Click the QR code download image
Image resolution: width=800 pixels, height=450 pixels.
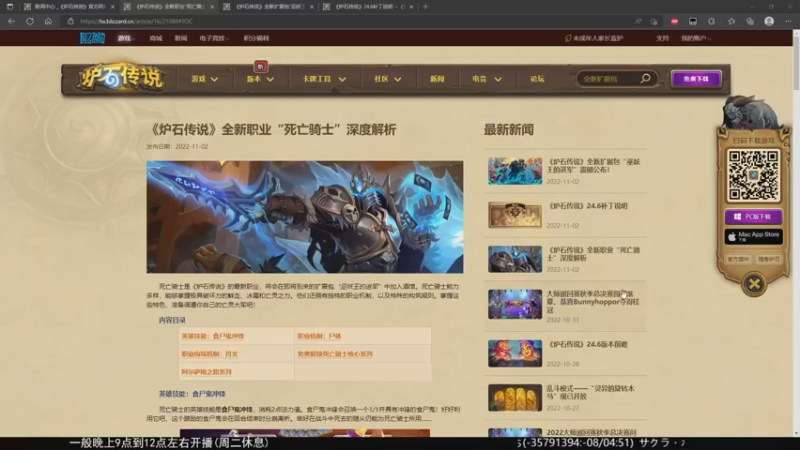coord(754,175)
